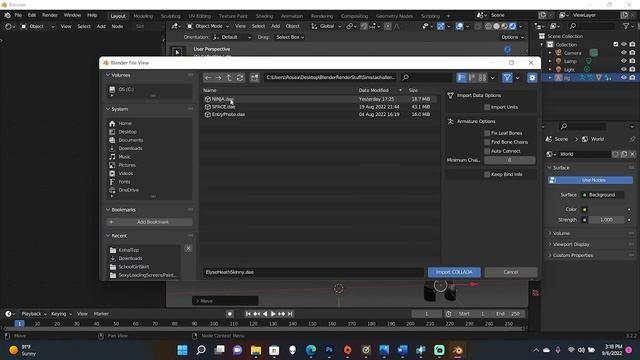Collapse the Volumes panel

(108, 75)
